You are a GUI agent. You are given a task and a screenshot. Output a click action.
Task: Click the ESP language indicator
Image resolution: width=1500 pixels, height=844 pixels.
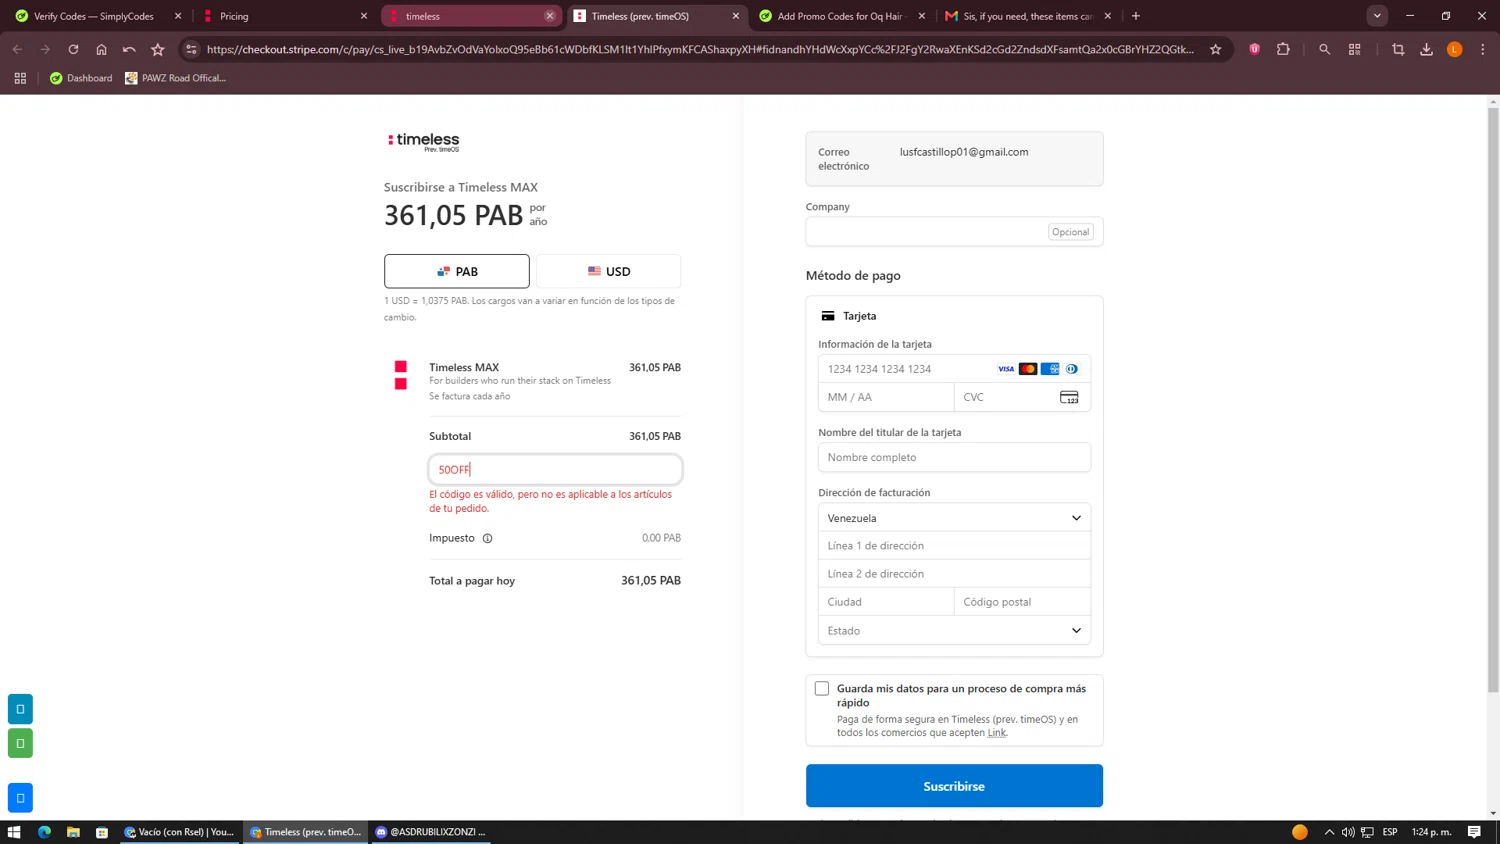pos(1390,832)
